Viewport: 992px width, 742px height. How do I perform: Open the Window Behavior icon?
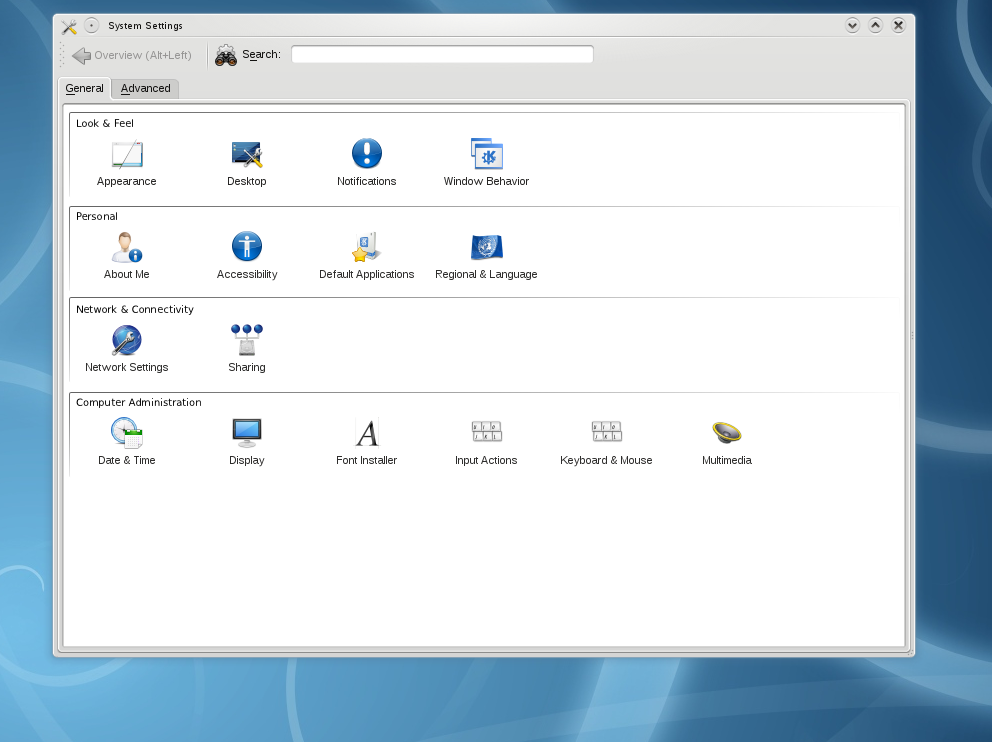487,154
